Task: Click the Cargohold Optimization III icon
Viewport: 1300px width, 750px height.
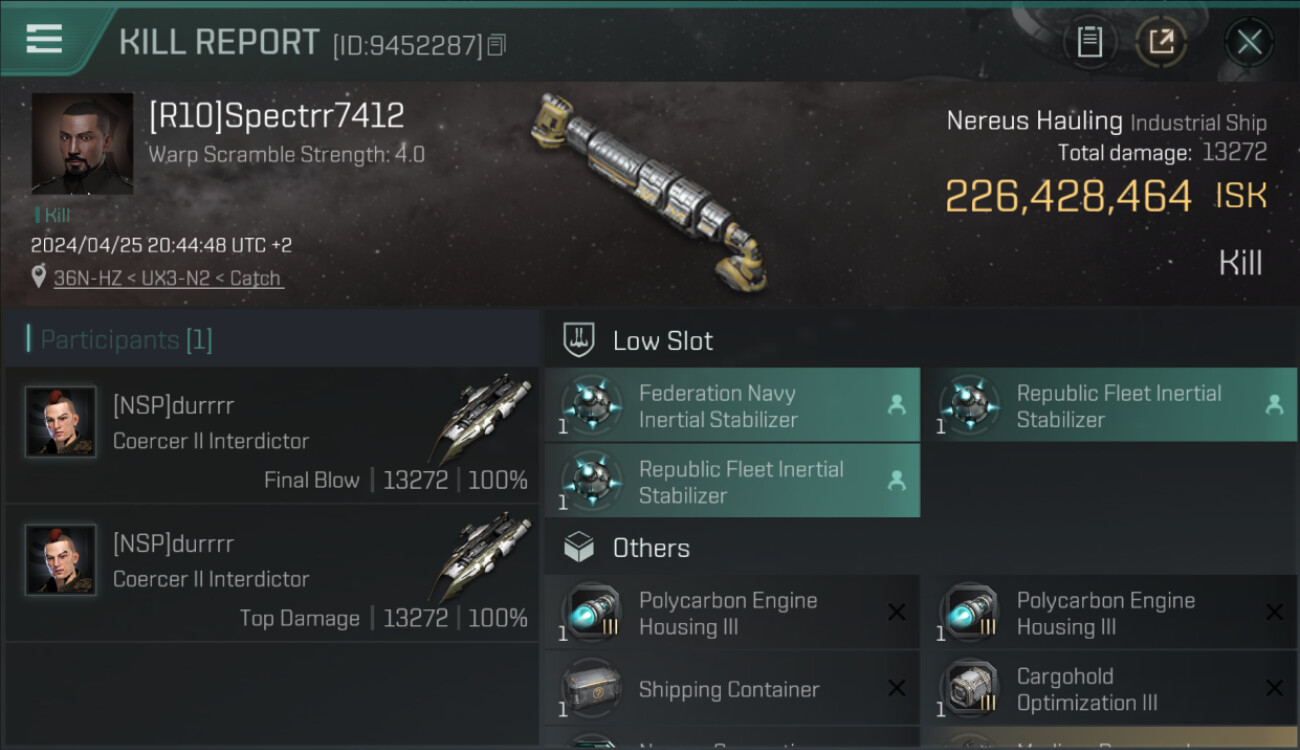Action: tap(967, 689)
